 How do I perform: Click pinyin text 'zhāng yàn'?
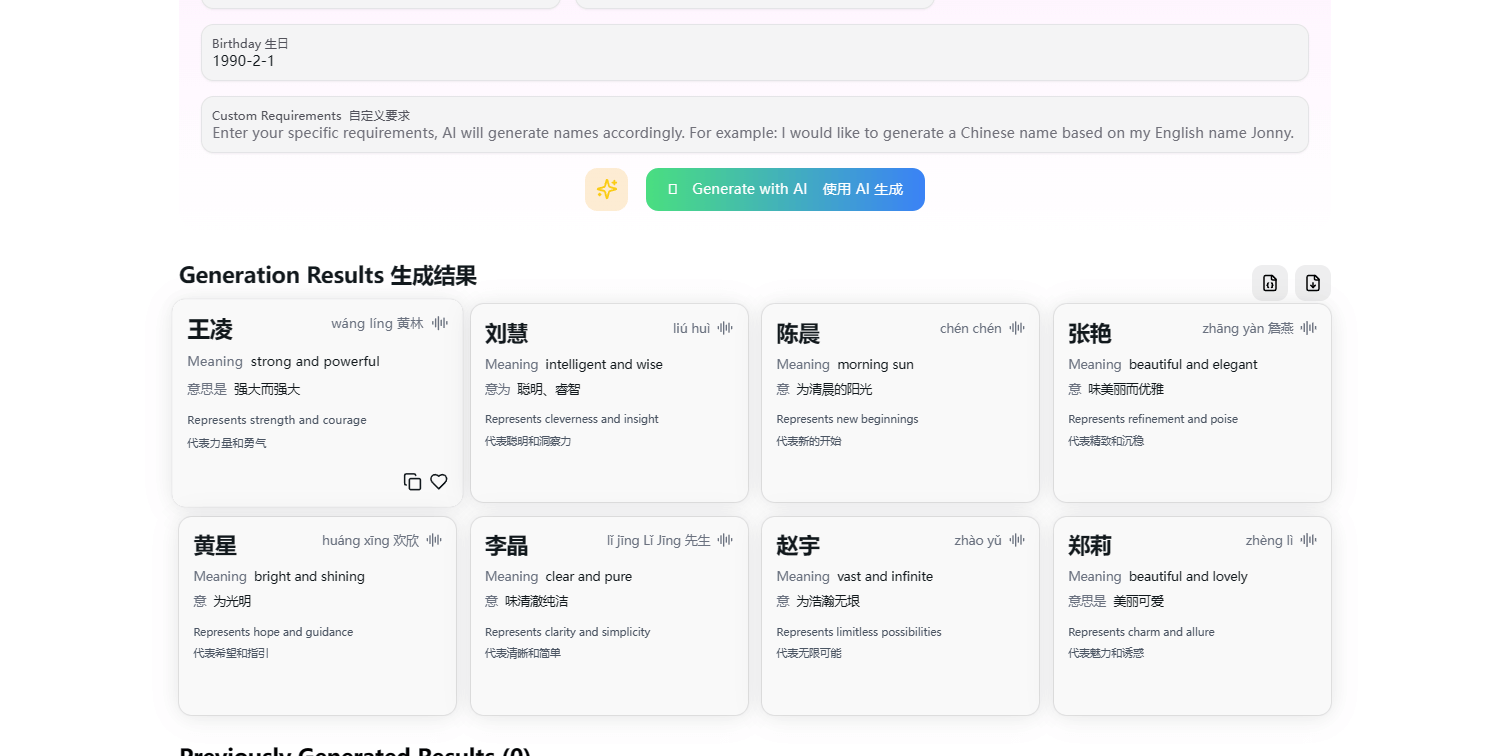point(1233,328)
